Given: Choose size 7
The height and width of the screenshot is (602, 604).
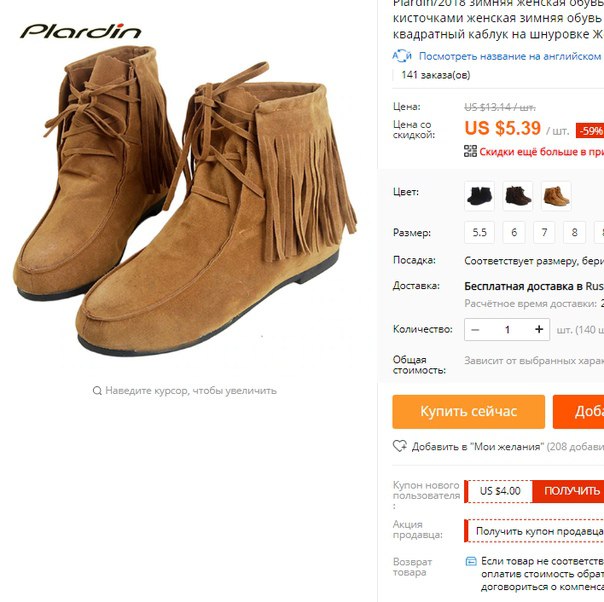Looking at the screenshot, I should [x=544, y=233].
